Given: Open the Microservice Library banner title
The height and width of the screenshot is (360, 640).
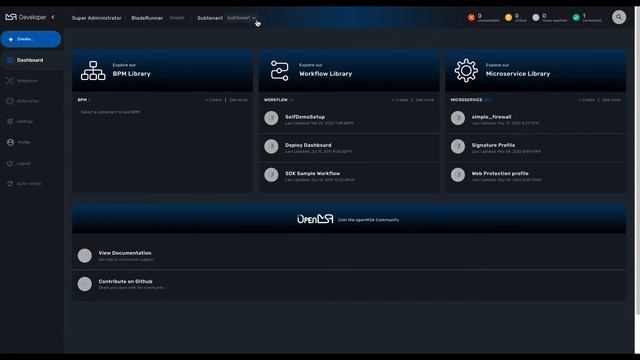Looking at the screenshot, I should 518,74.
